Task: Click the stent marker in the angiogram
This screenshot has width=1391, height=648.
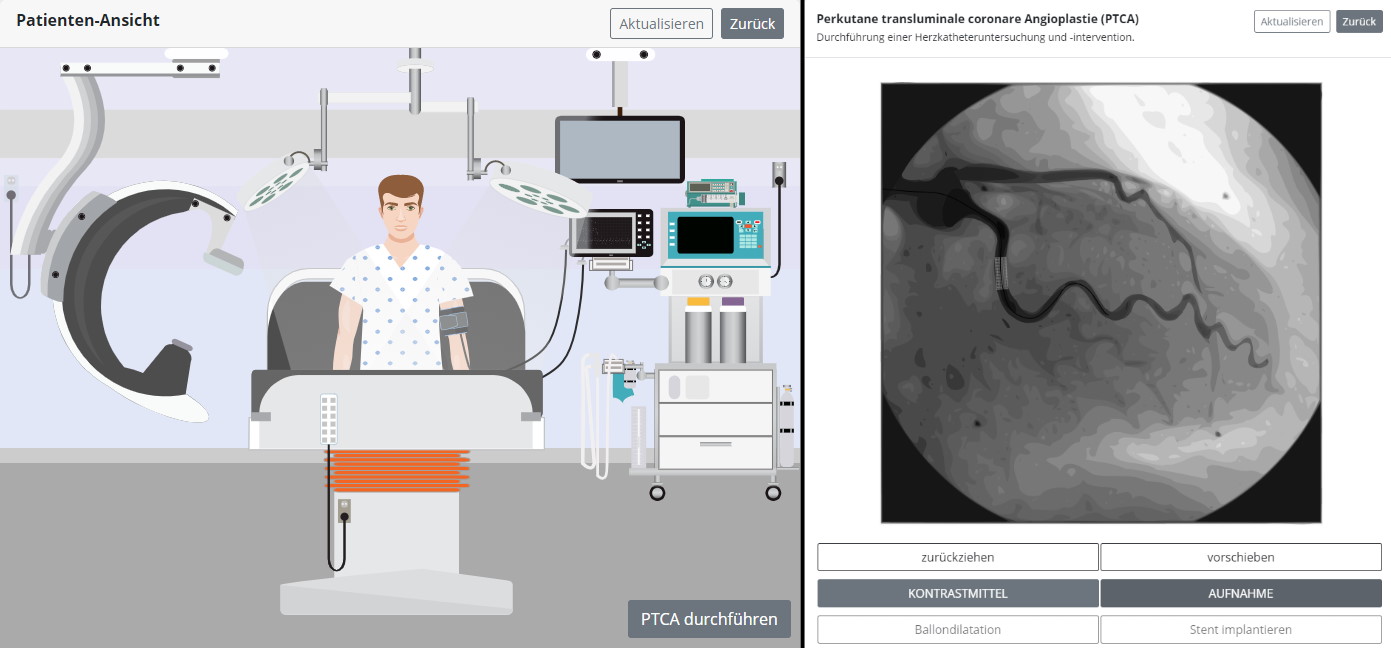Action: (1003, 273)
